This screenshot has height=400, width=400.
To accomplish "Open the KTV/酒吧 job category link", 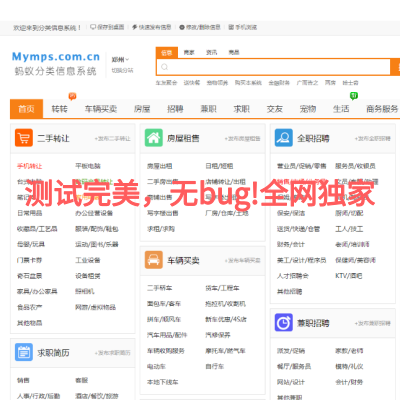I will (x=349, y=276).
